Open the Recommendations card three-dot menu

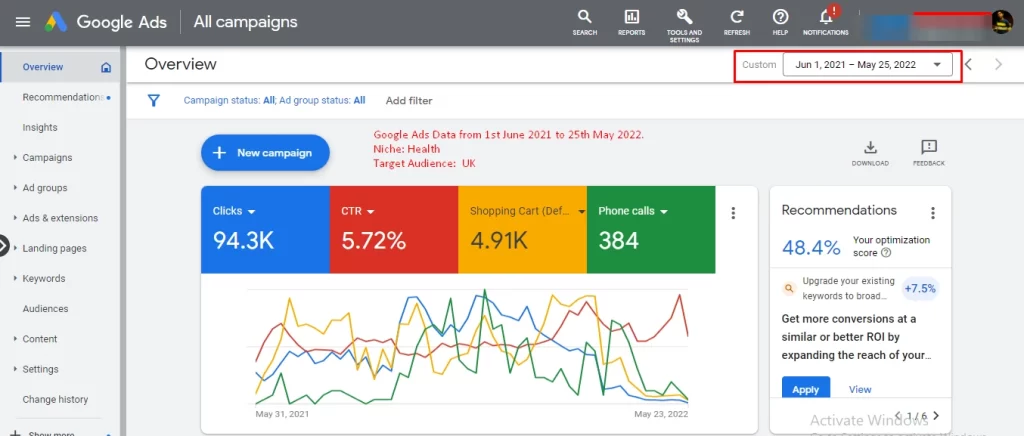933,213
